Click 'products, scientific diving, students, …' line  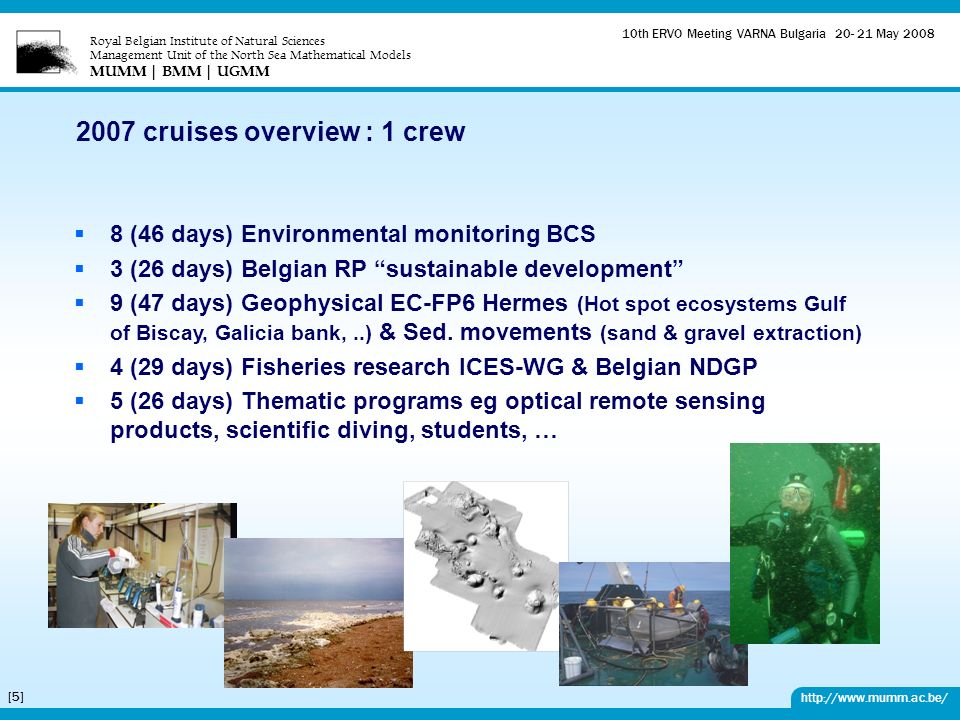(334, 430)
